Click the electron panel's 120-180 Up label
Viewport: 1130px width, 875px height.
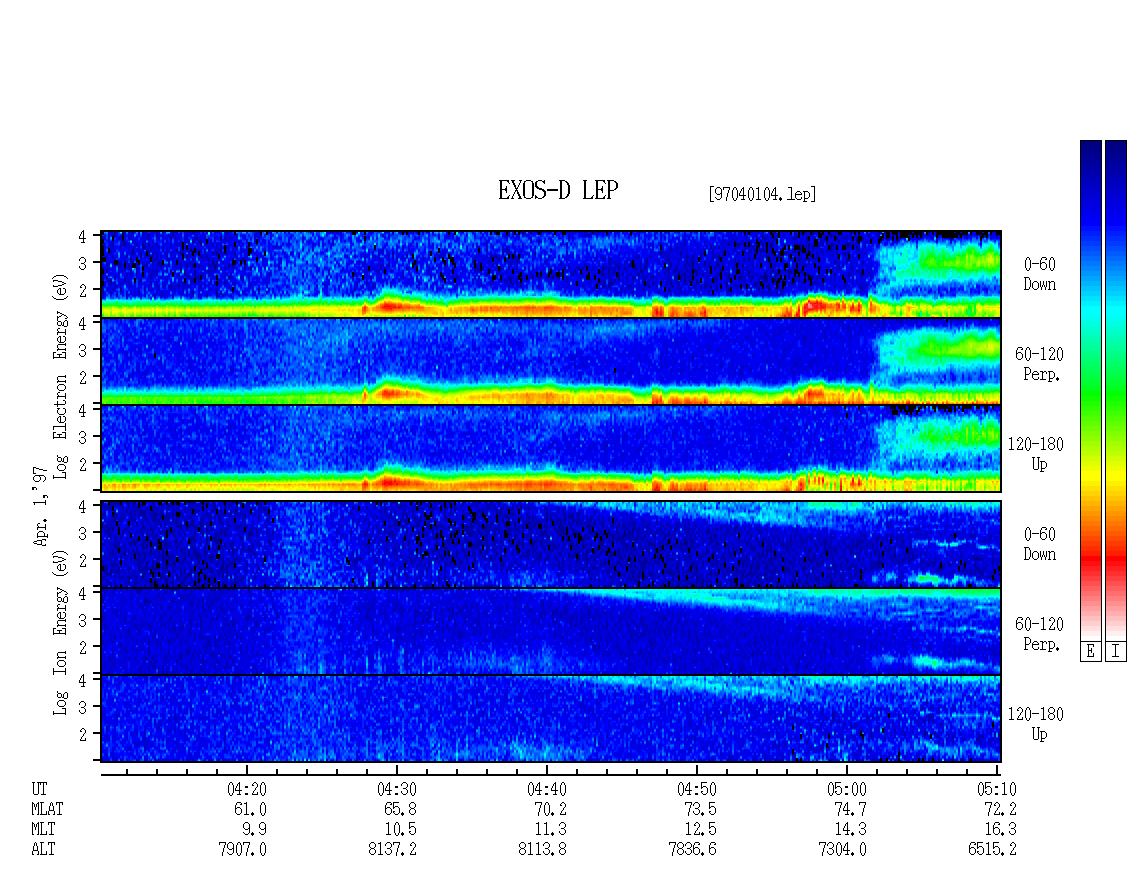pyautogui.click(x=1036, y=454)
